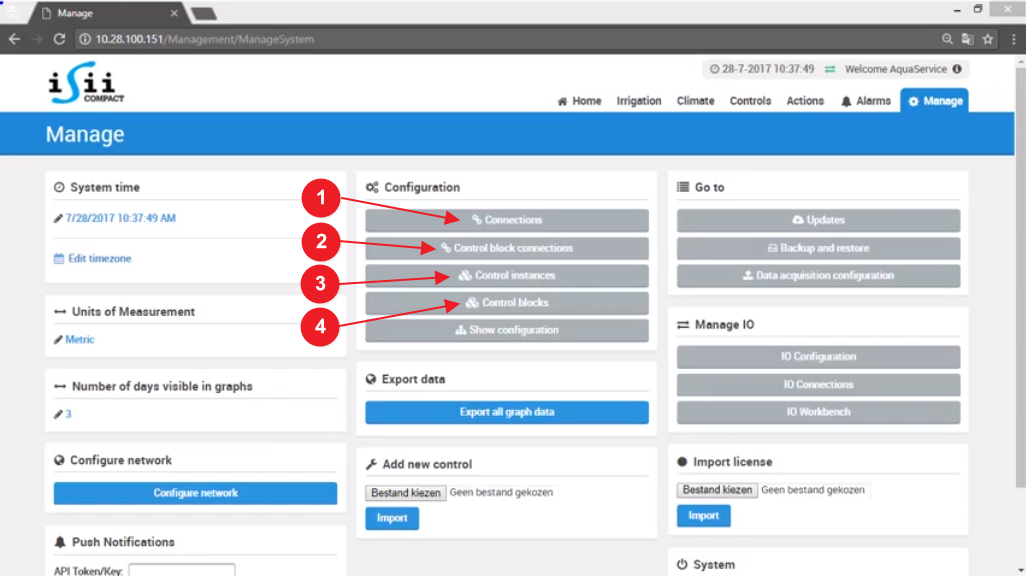
Task: Open the browser three-dot menu
Action: click(1014, 39)
